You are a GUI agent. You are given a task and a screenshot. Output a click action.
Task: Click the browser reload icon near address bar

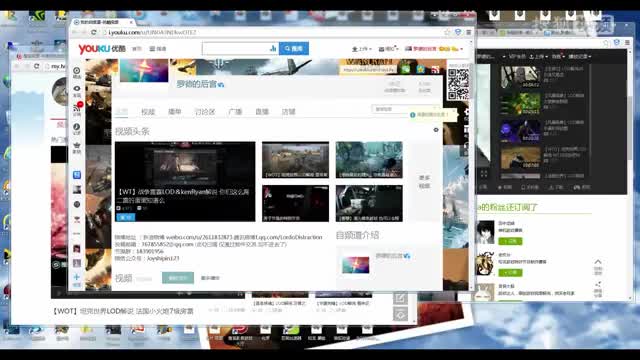pyautogui.click(x=93, y=32)
